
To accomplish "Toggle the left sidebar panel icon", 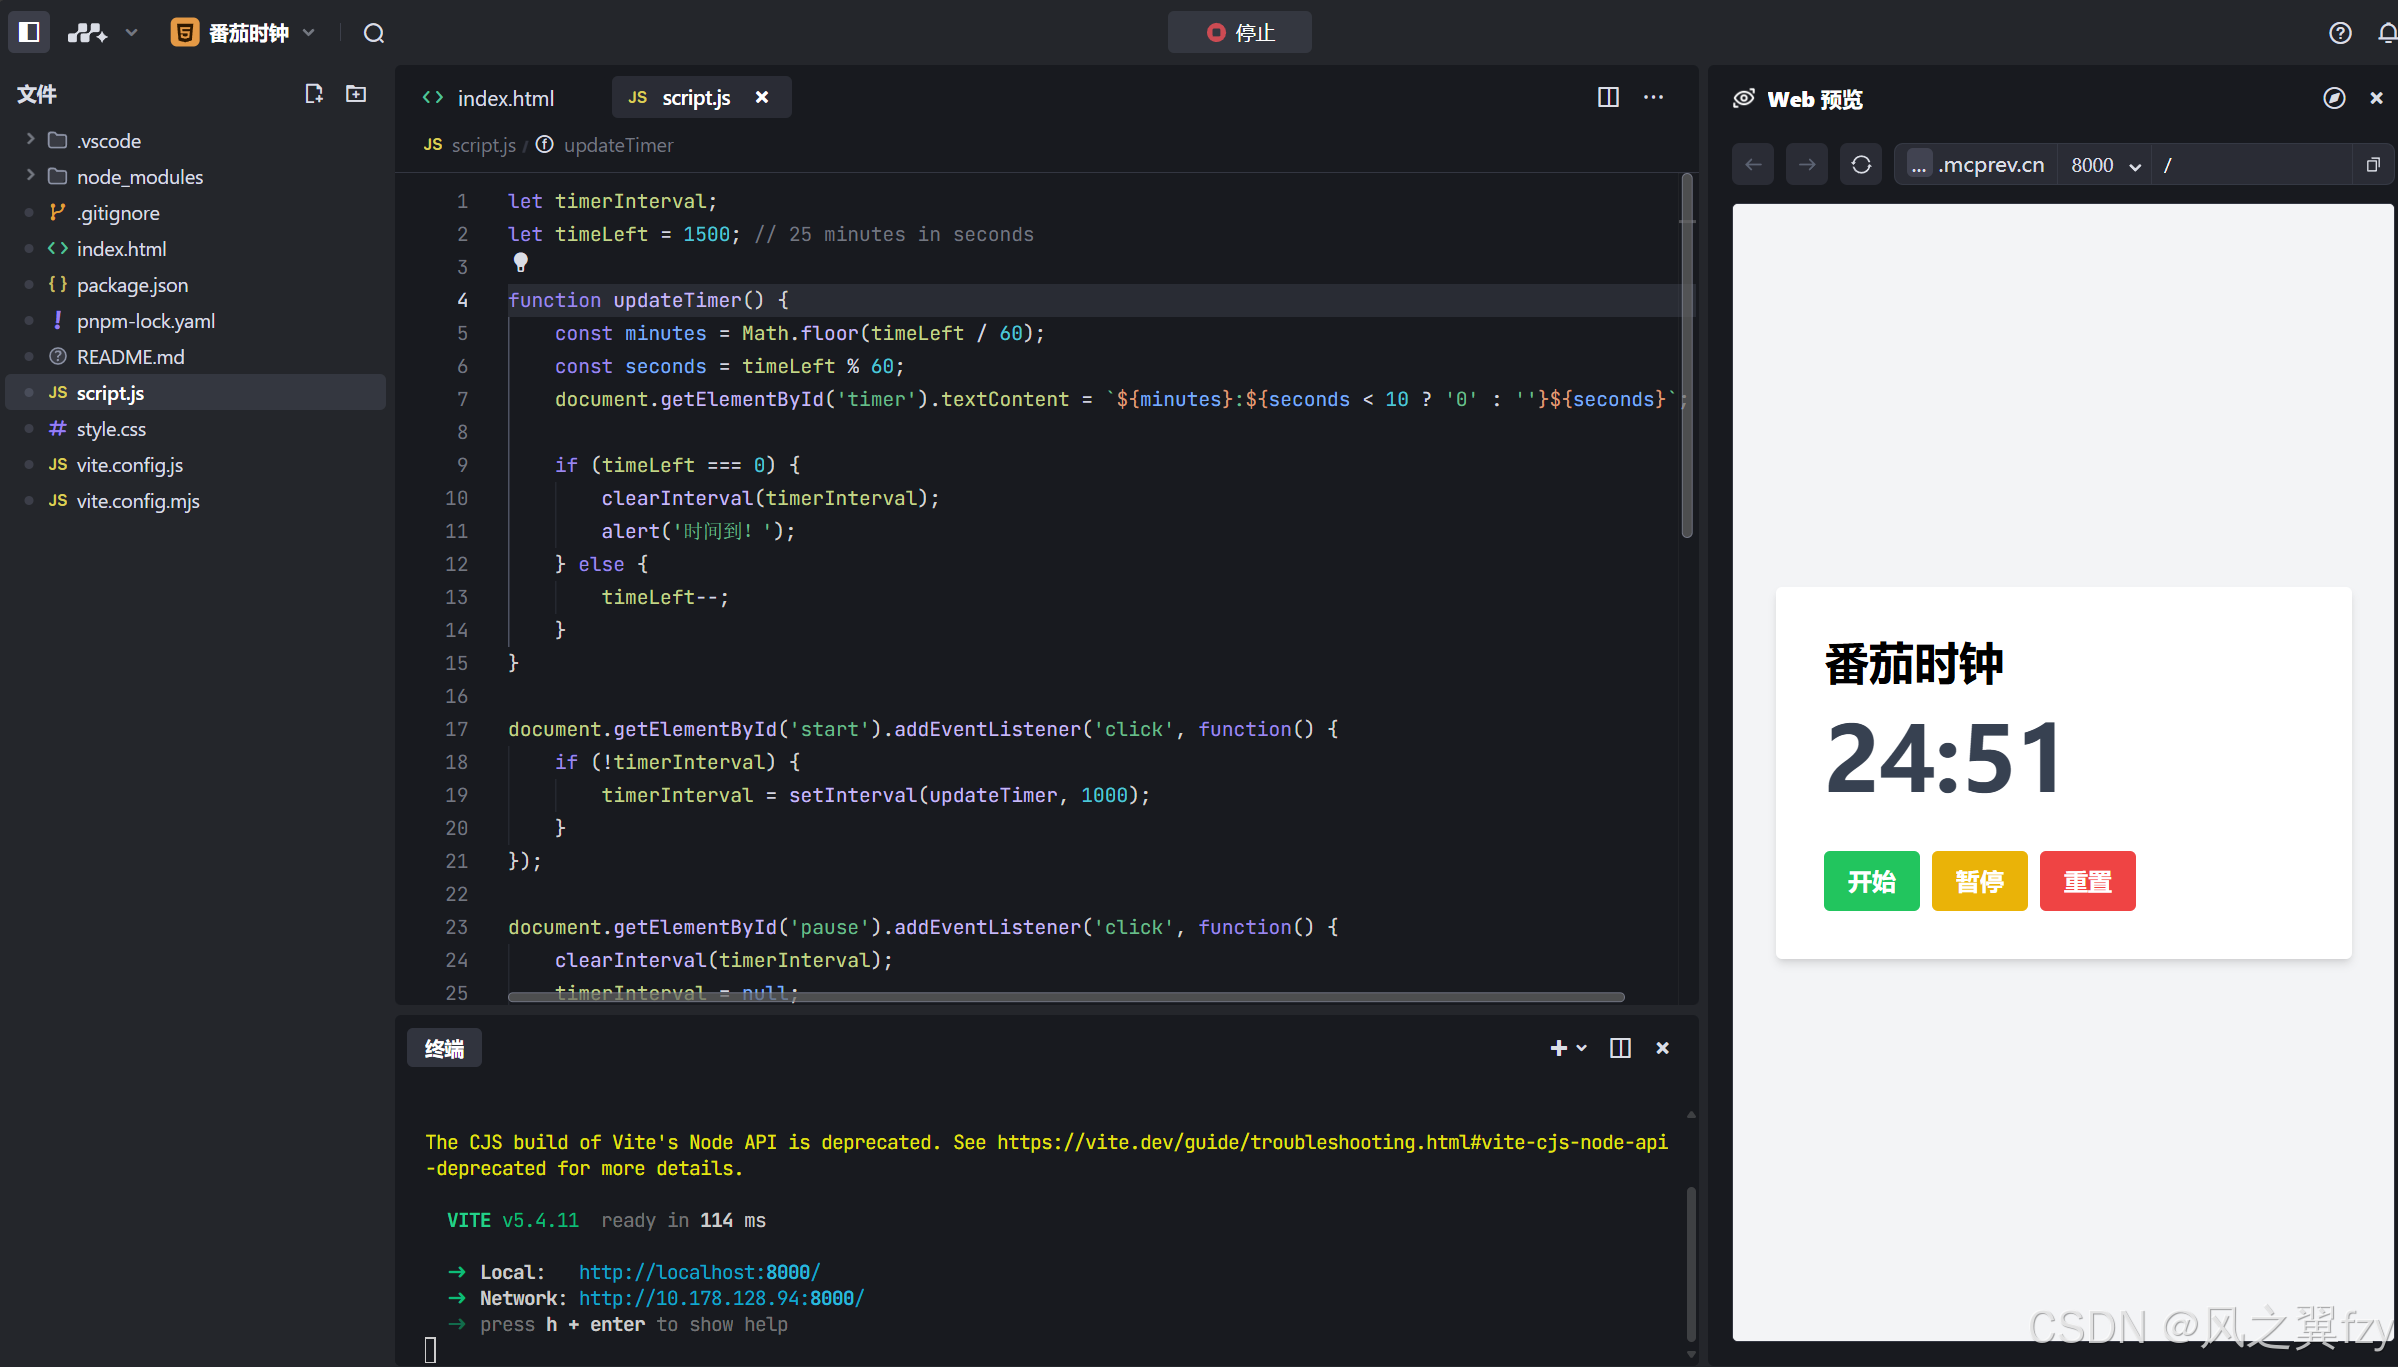I will [x=29, y=32].
